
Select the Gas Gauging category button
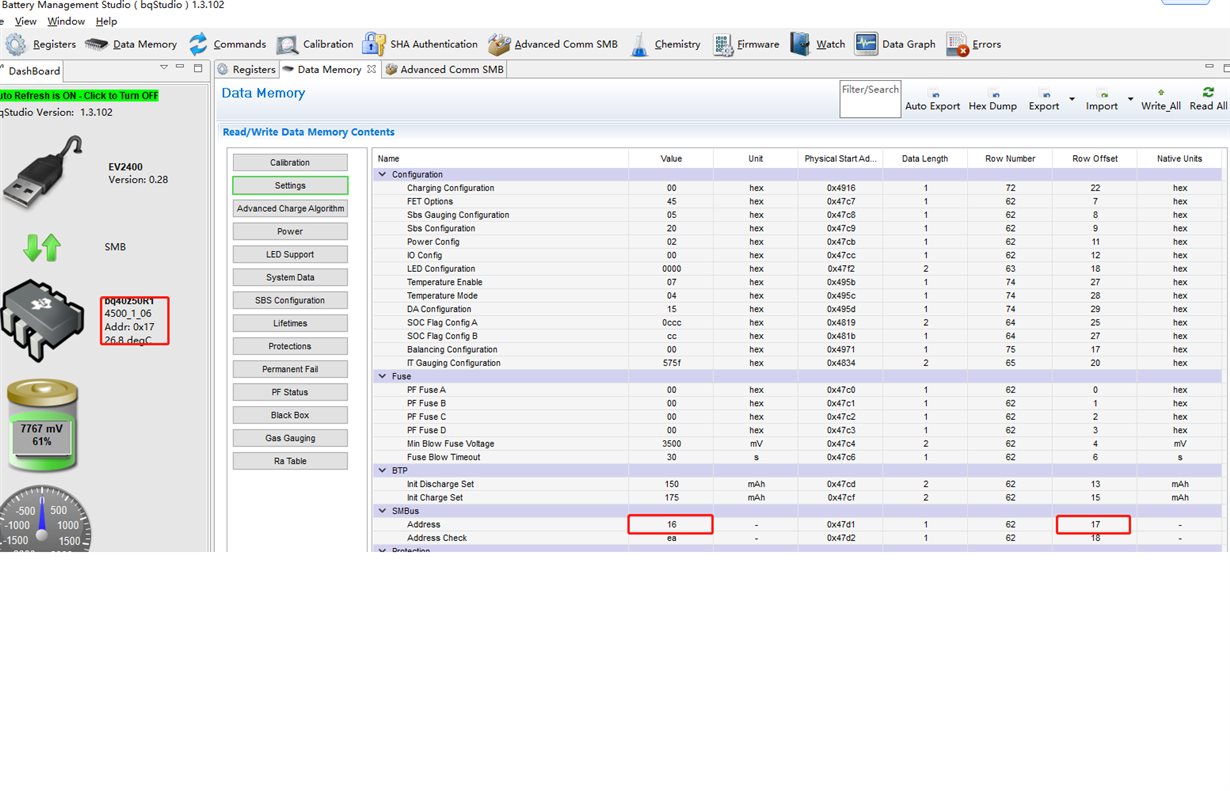tap(290, 438)
